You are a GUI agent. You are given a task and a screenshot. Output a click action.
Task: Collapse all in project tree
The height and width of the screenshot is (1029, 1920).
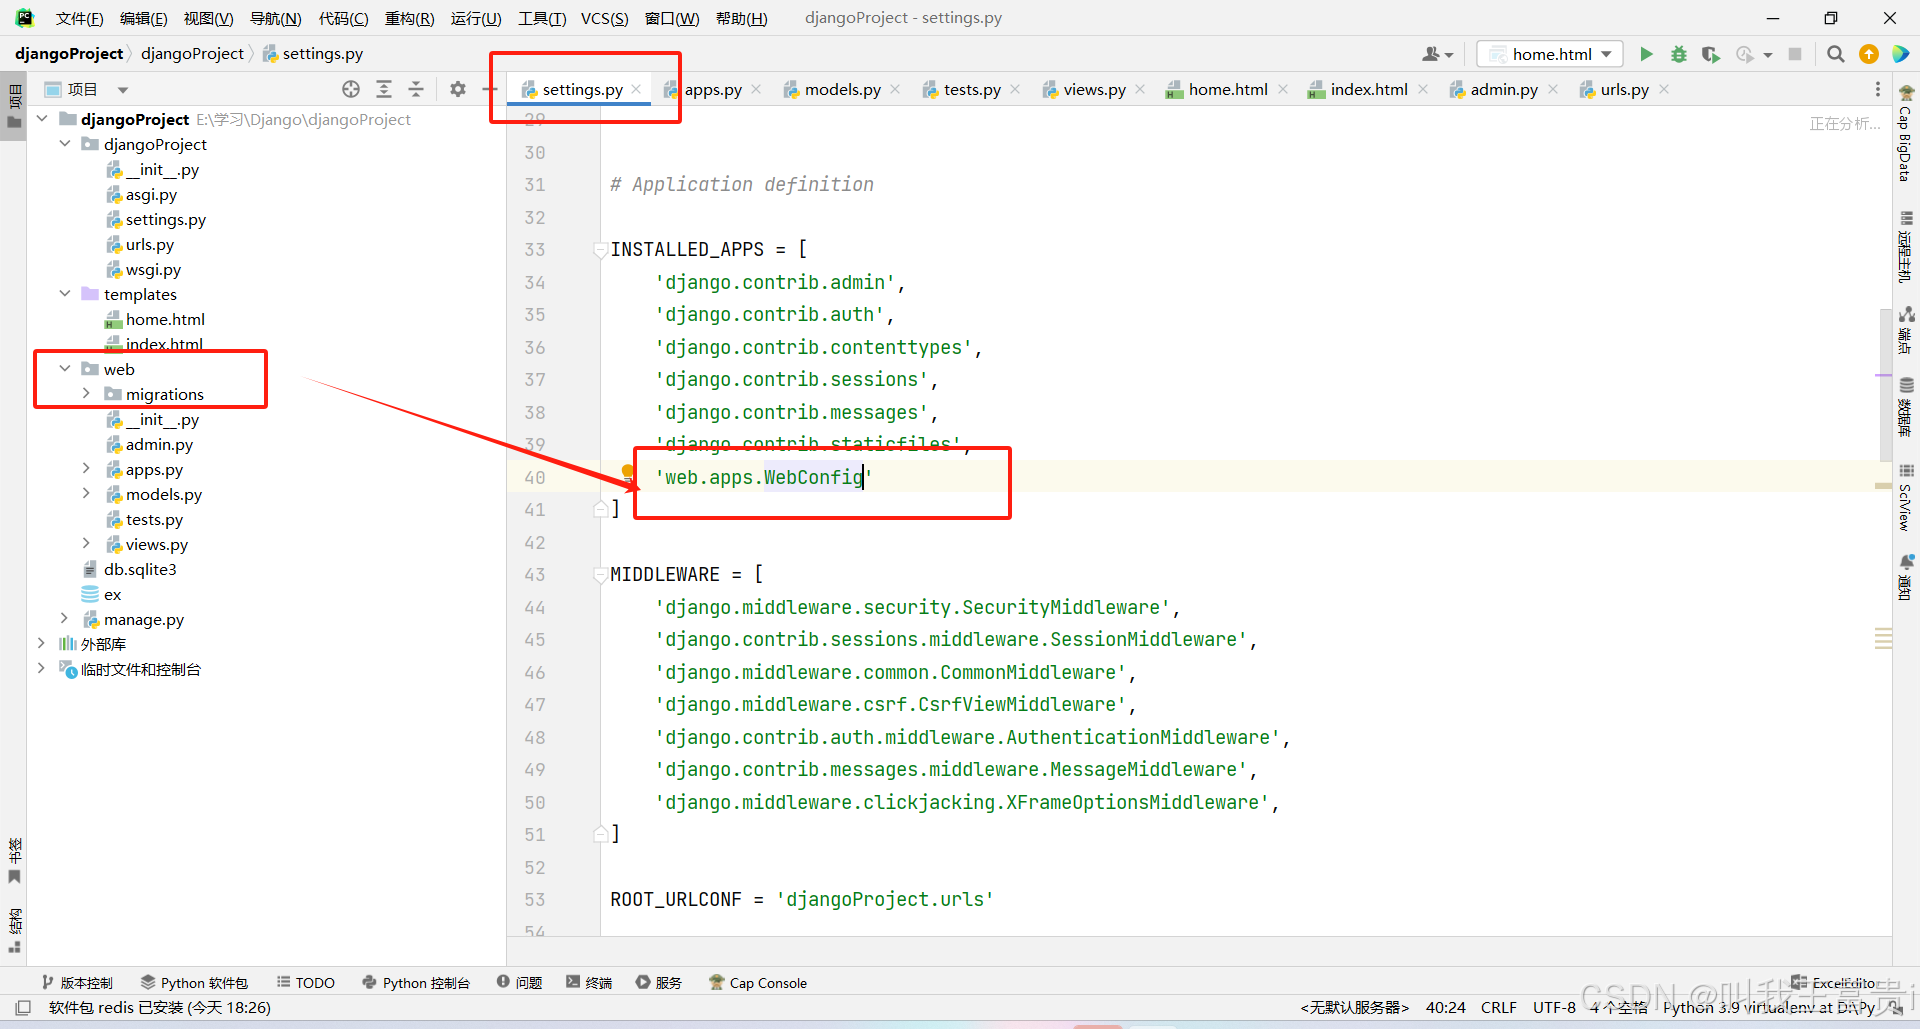point(416,89)
